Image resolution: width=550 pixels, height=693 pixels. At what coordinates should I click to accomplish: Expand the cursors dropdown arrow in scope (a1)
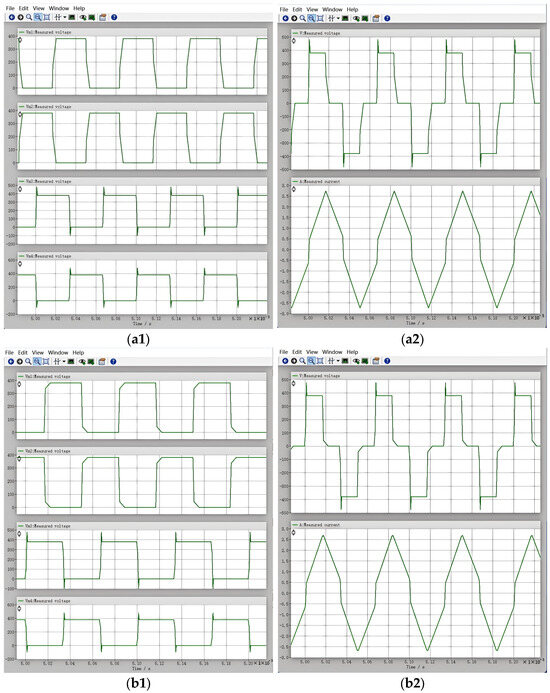(x=65, y=17)
